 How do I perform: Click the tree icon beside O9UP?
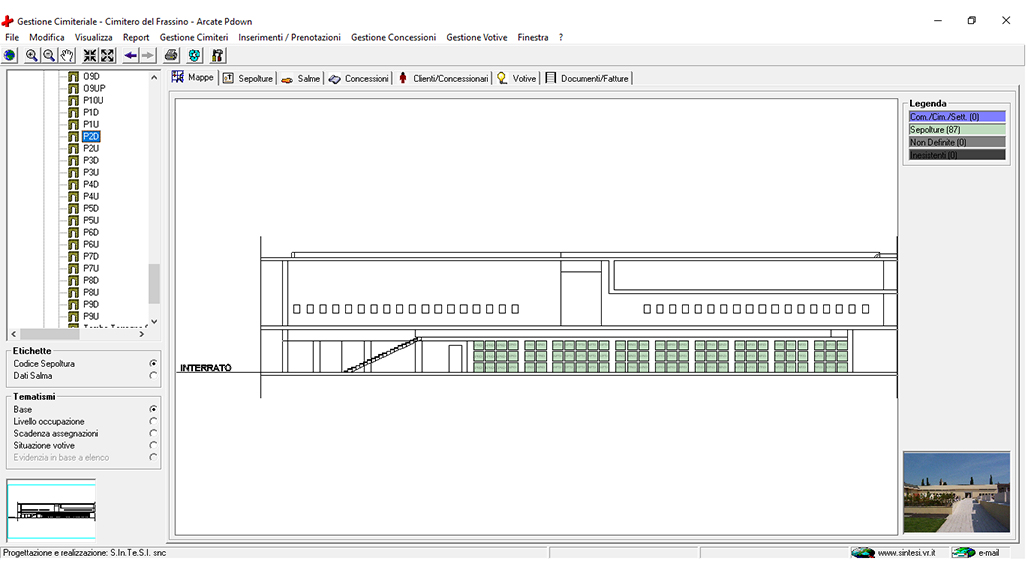[73, 88]
